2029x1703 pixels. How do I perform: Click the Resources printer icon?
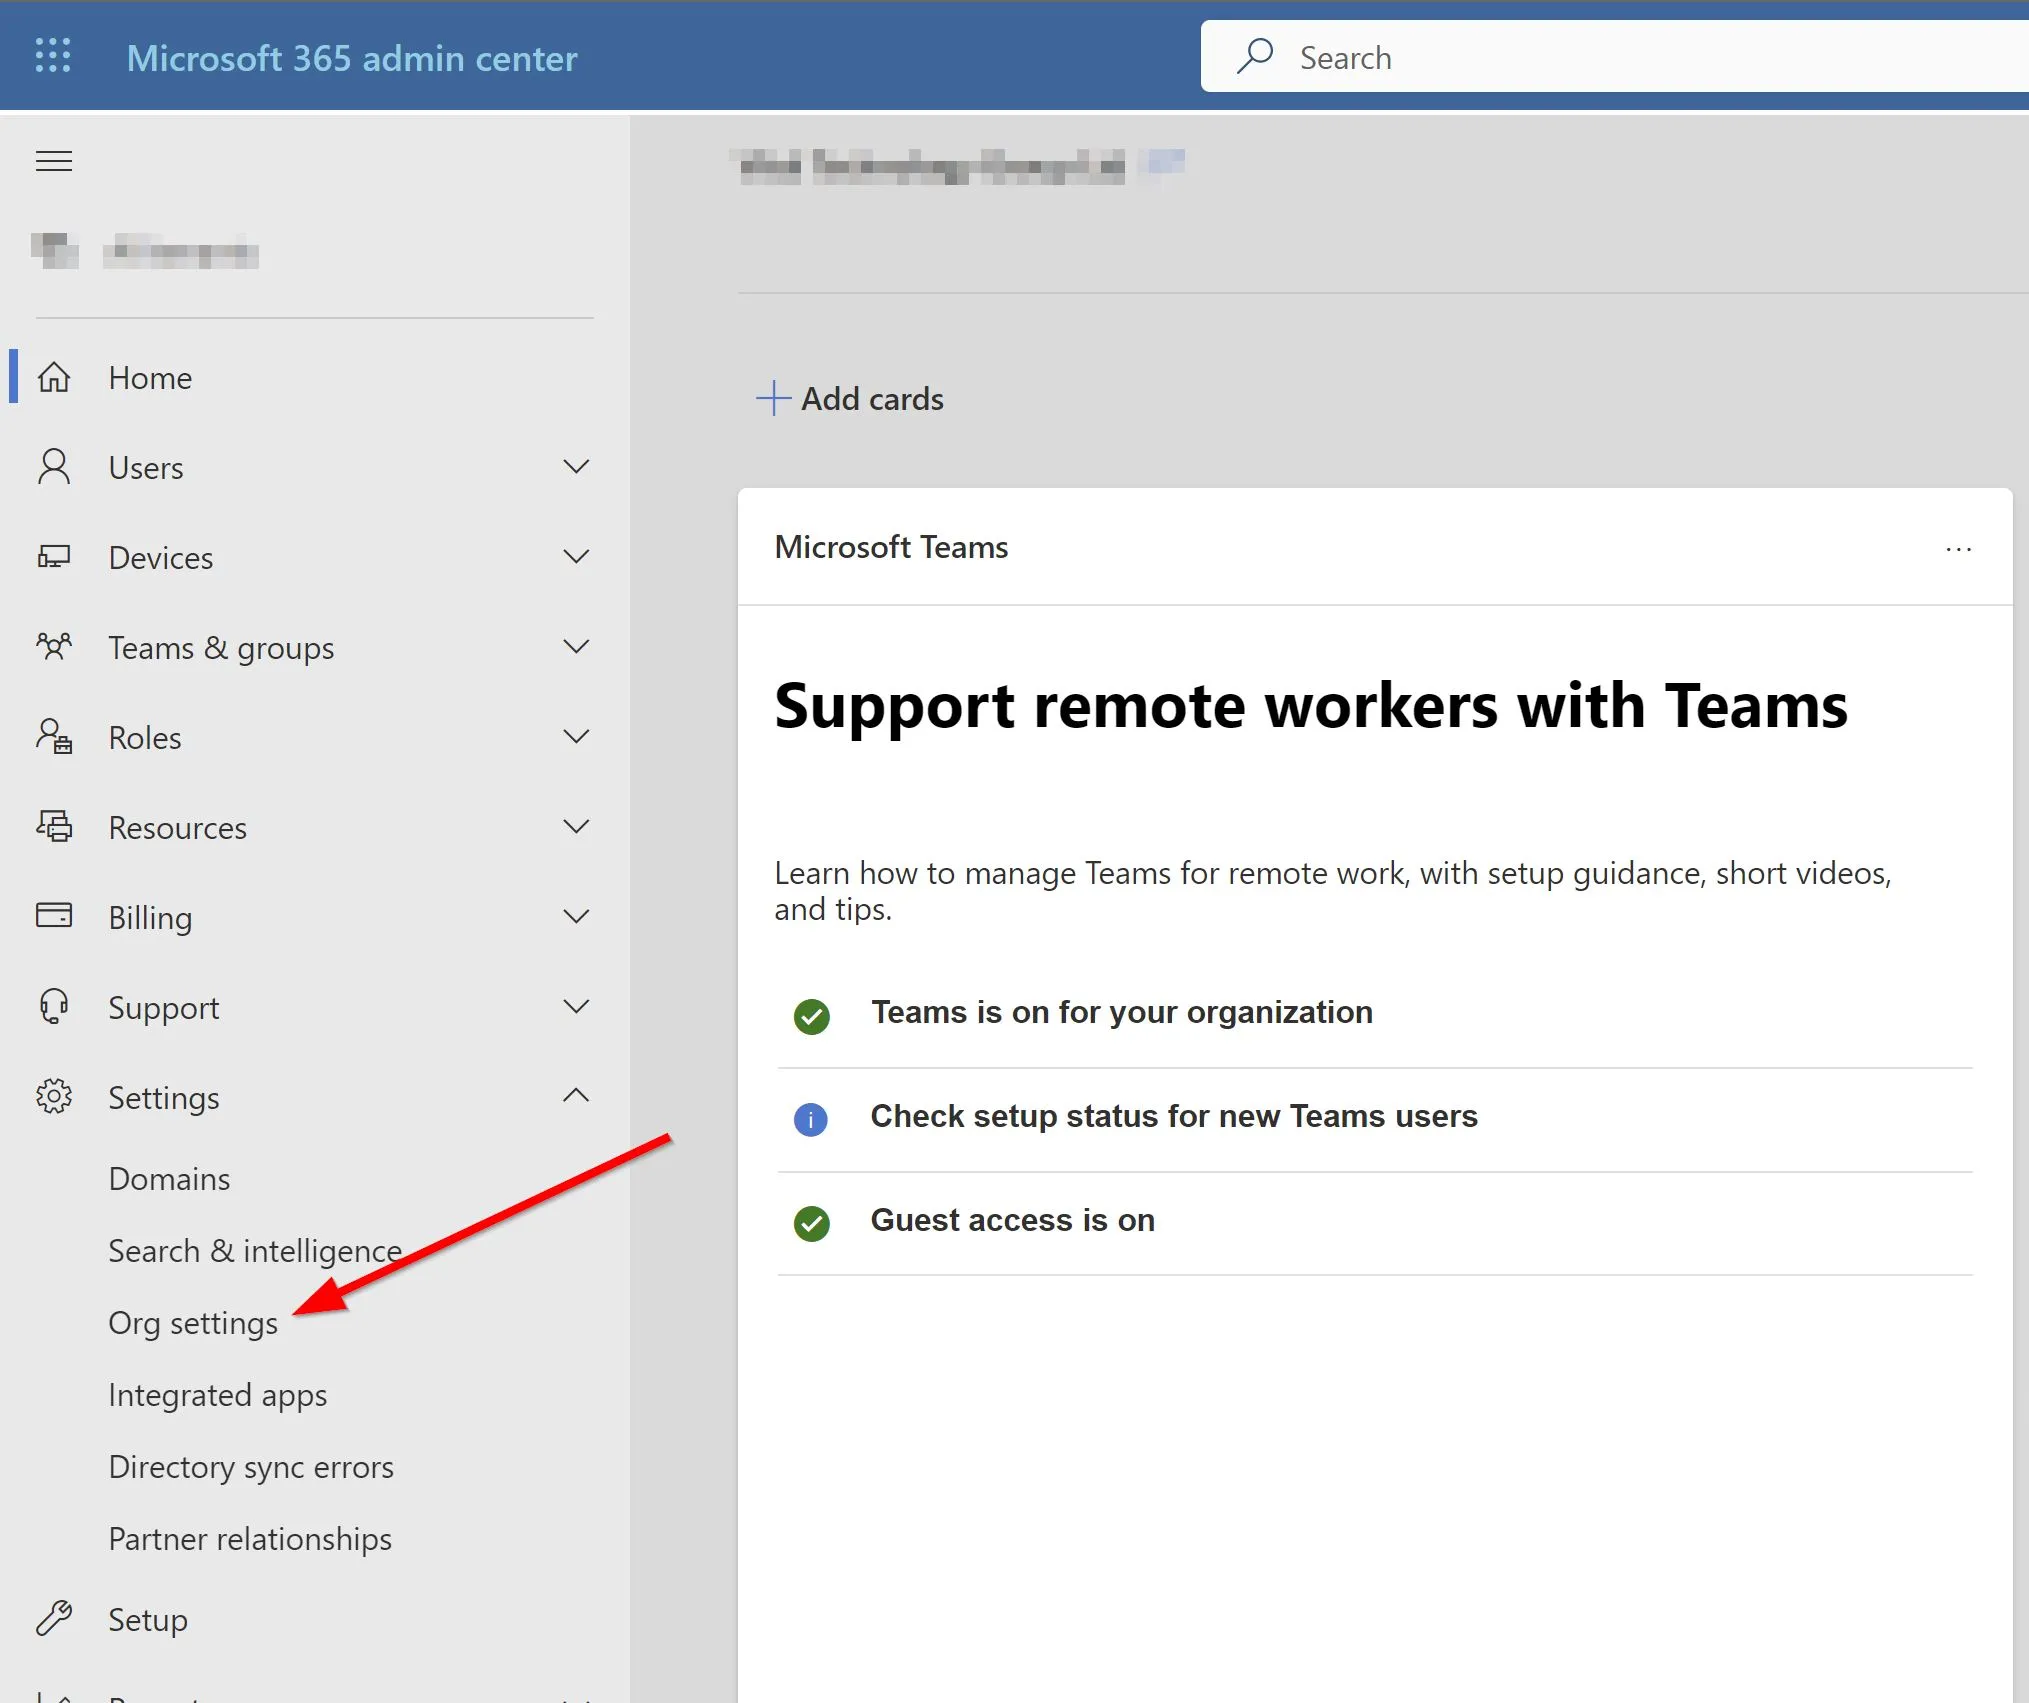pyautogui.click(x=54, y=827)
